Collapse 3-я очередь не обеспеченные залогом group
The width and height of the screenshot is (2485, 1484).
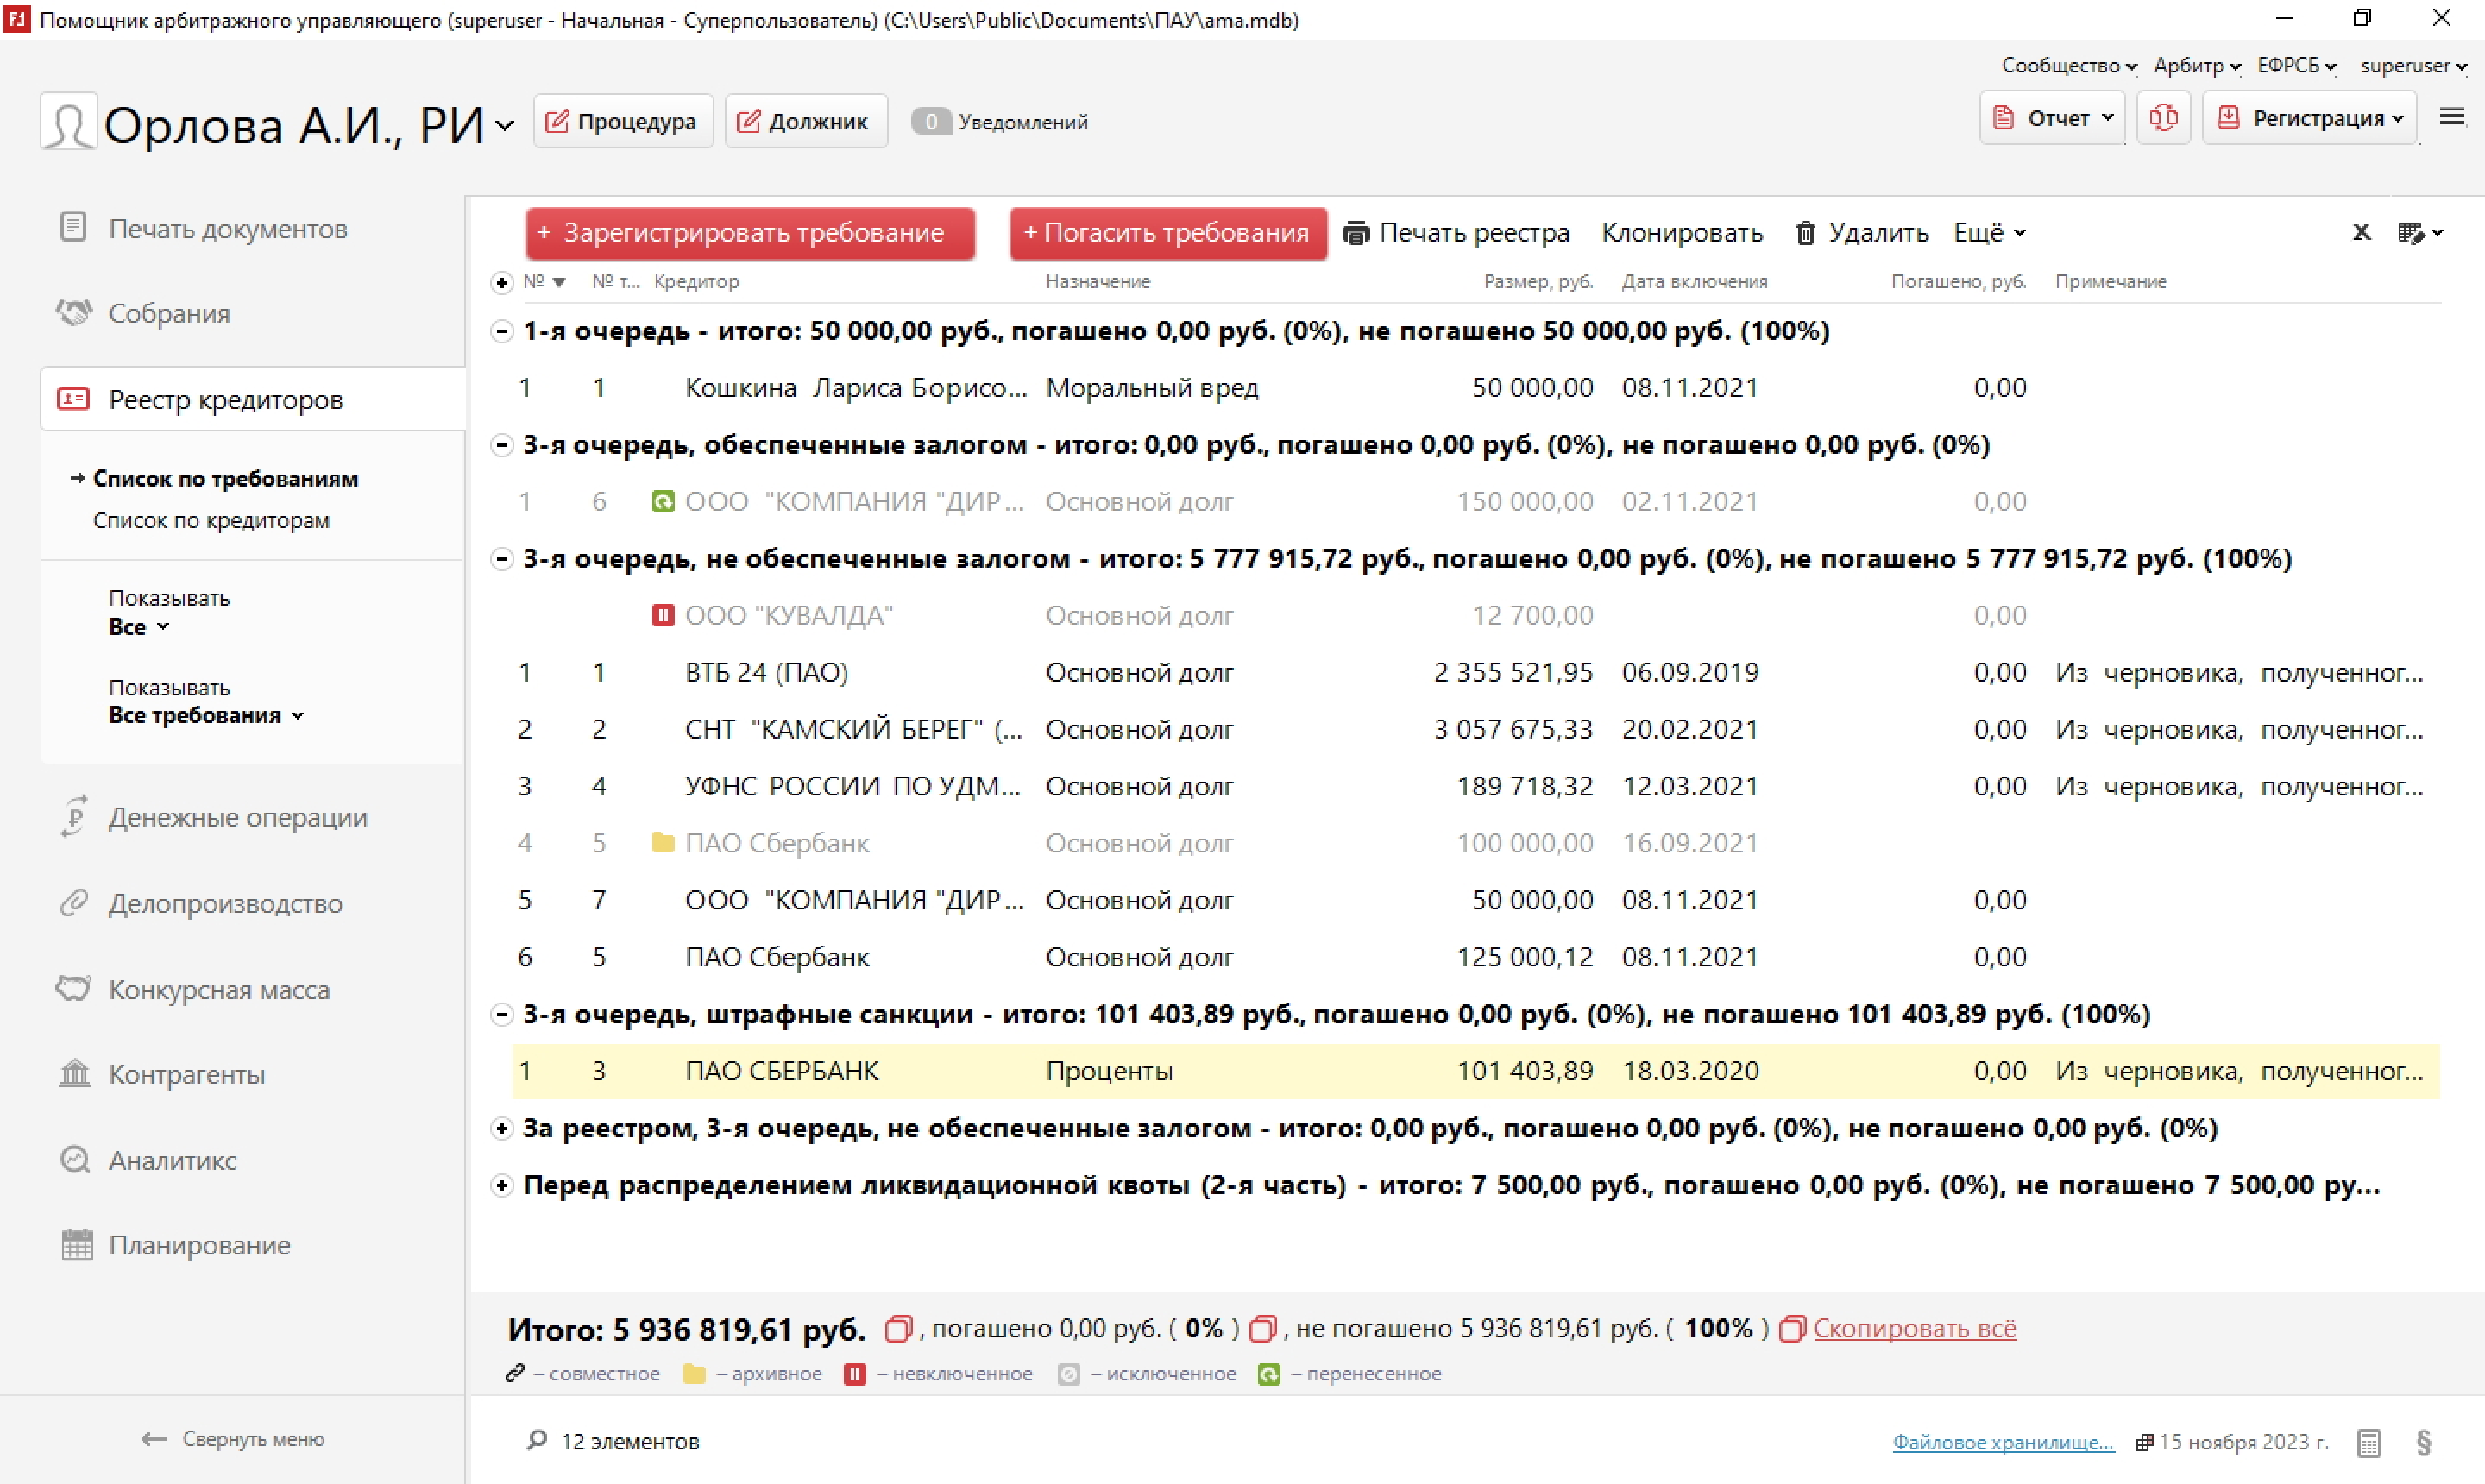(502, 559)
